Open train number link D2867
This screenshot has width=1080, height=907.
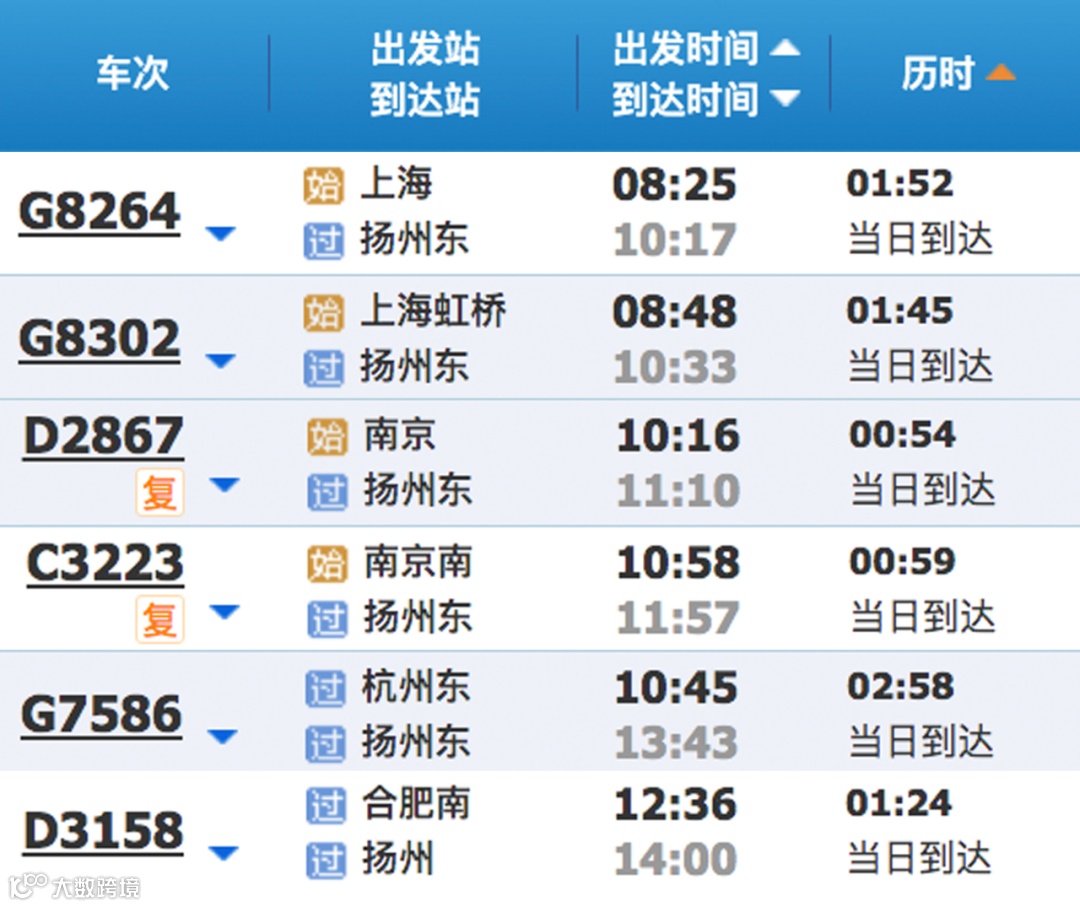tap(104, 437)
